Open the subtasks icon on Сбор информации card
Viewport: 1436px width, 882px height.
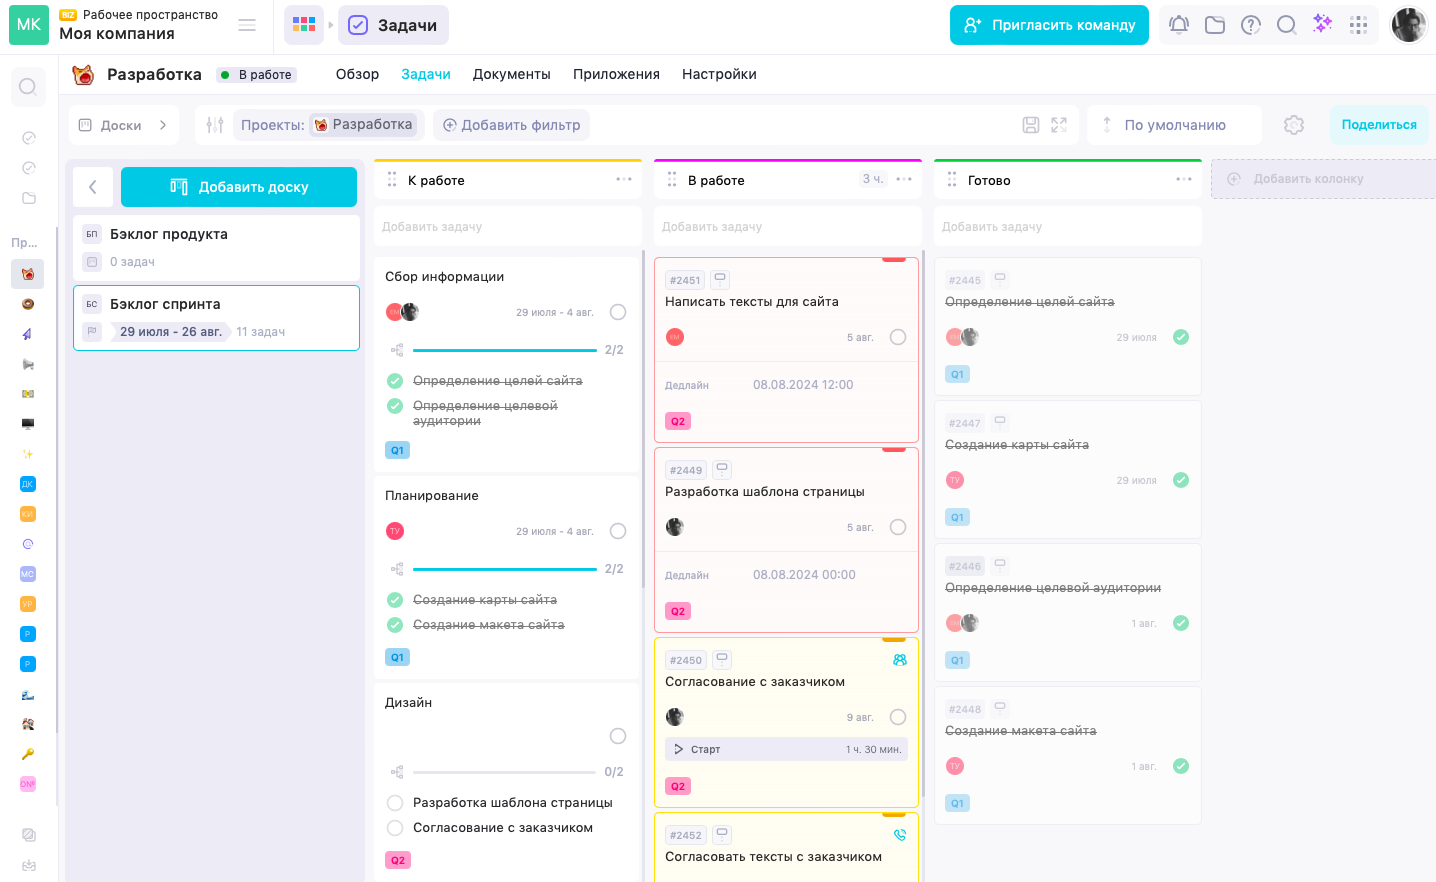[397, 350]
